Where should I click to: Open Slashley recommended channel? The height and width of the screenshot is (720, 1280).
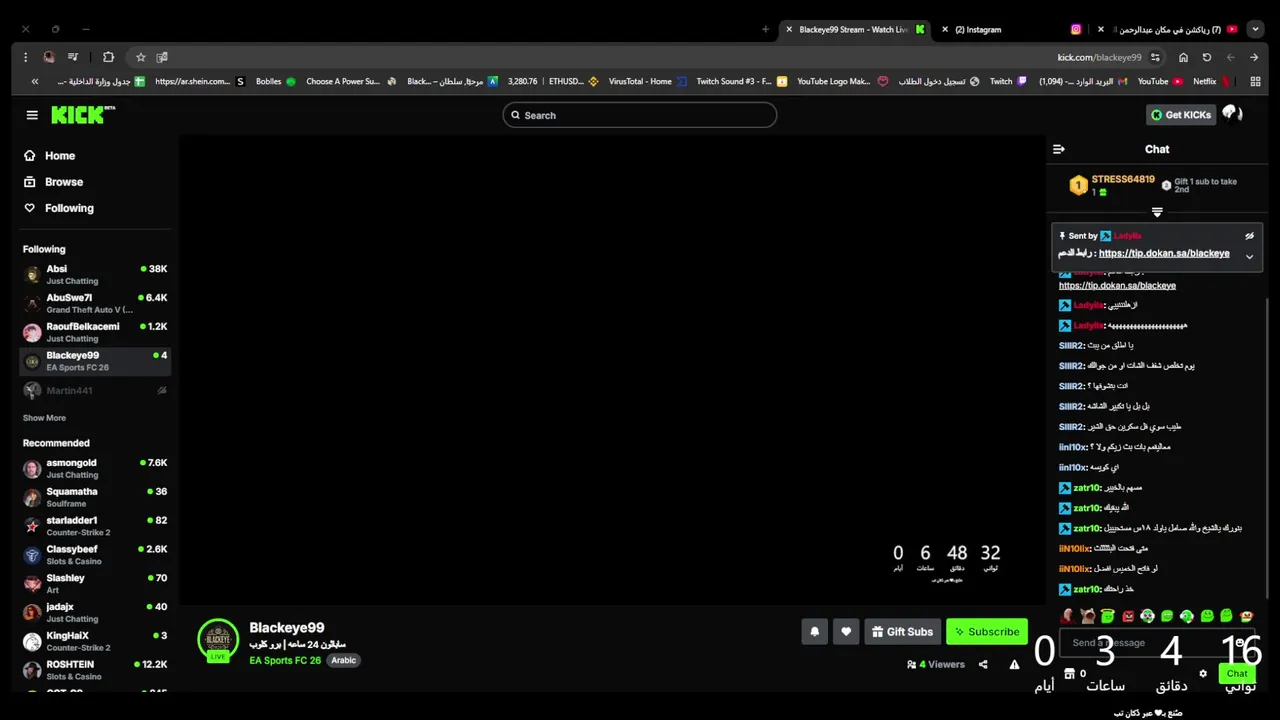pyautogui.click(x=95, y=584)
